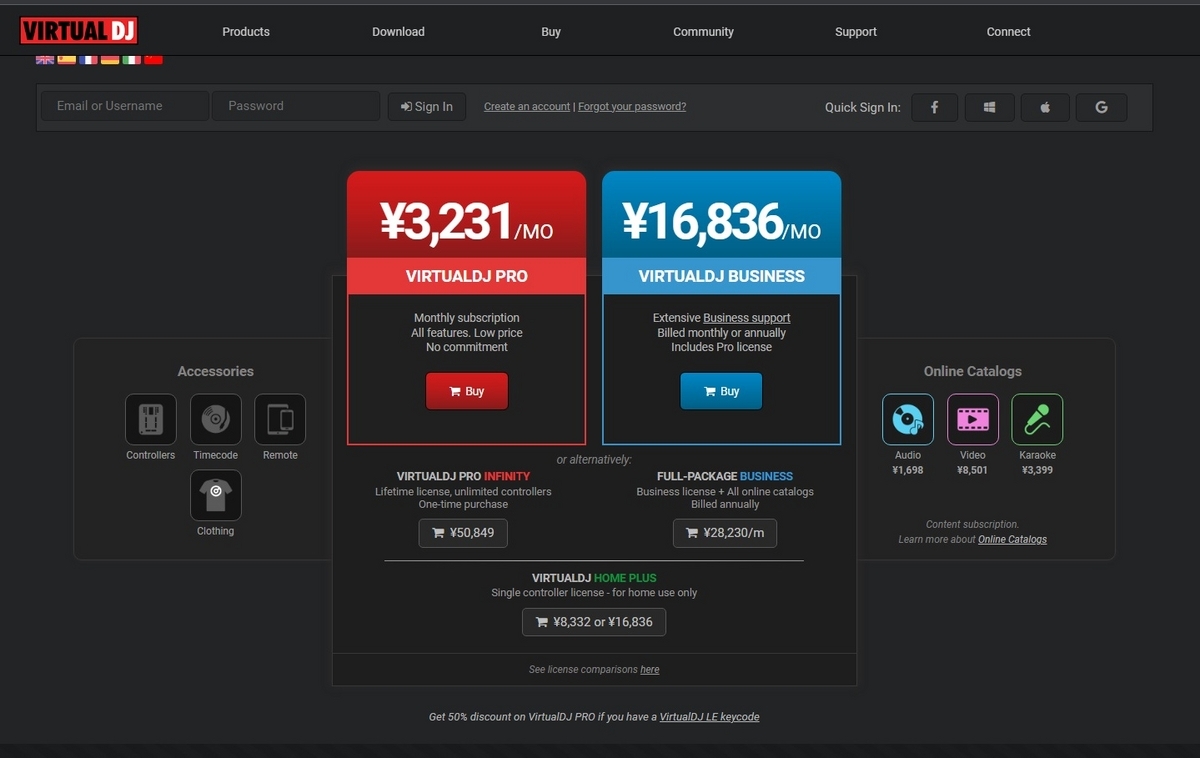Image resolution: width=1200 pixels, height=758 pixels.
Task: Open the Buy menu
Action: click(x=551, y=32)
